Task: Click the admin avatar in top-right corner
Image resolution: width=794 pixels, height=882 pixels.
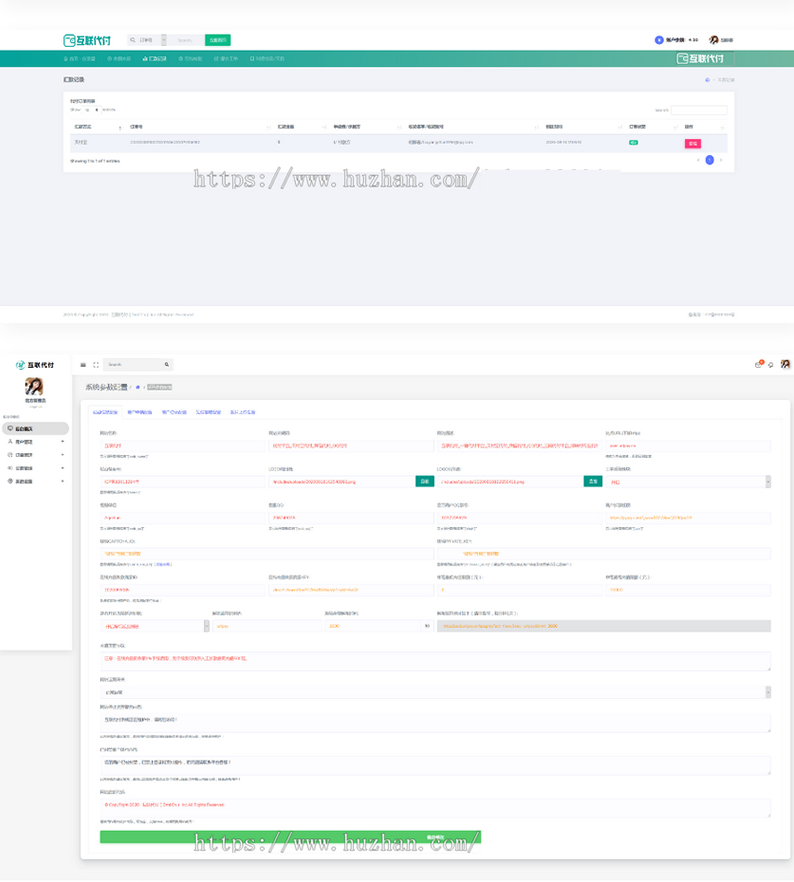Action: [785, 365]
